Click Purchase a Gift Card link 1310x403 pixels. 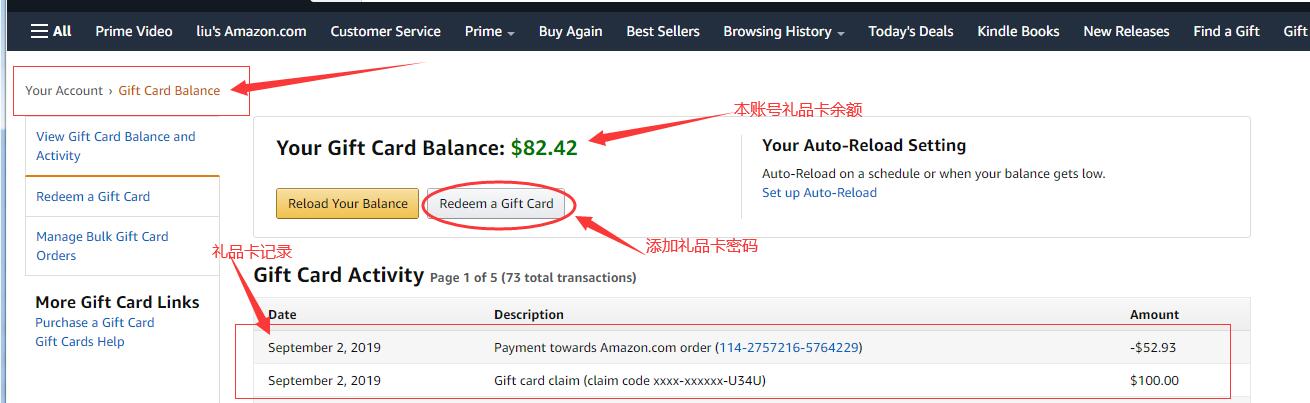(95, 322)
